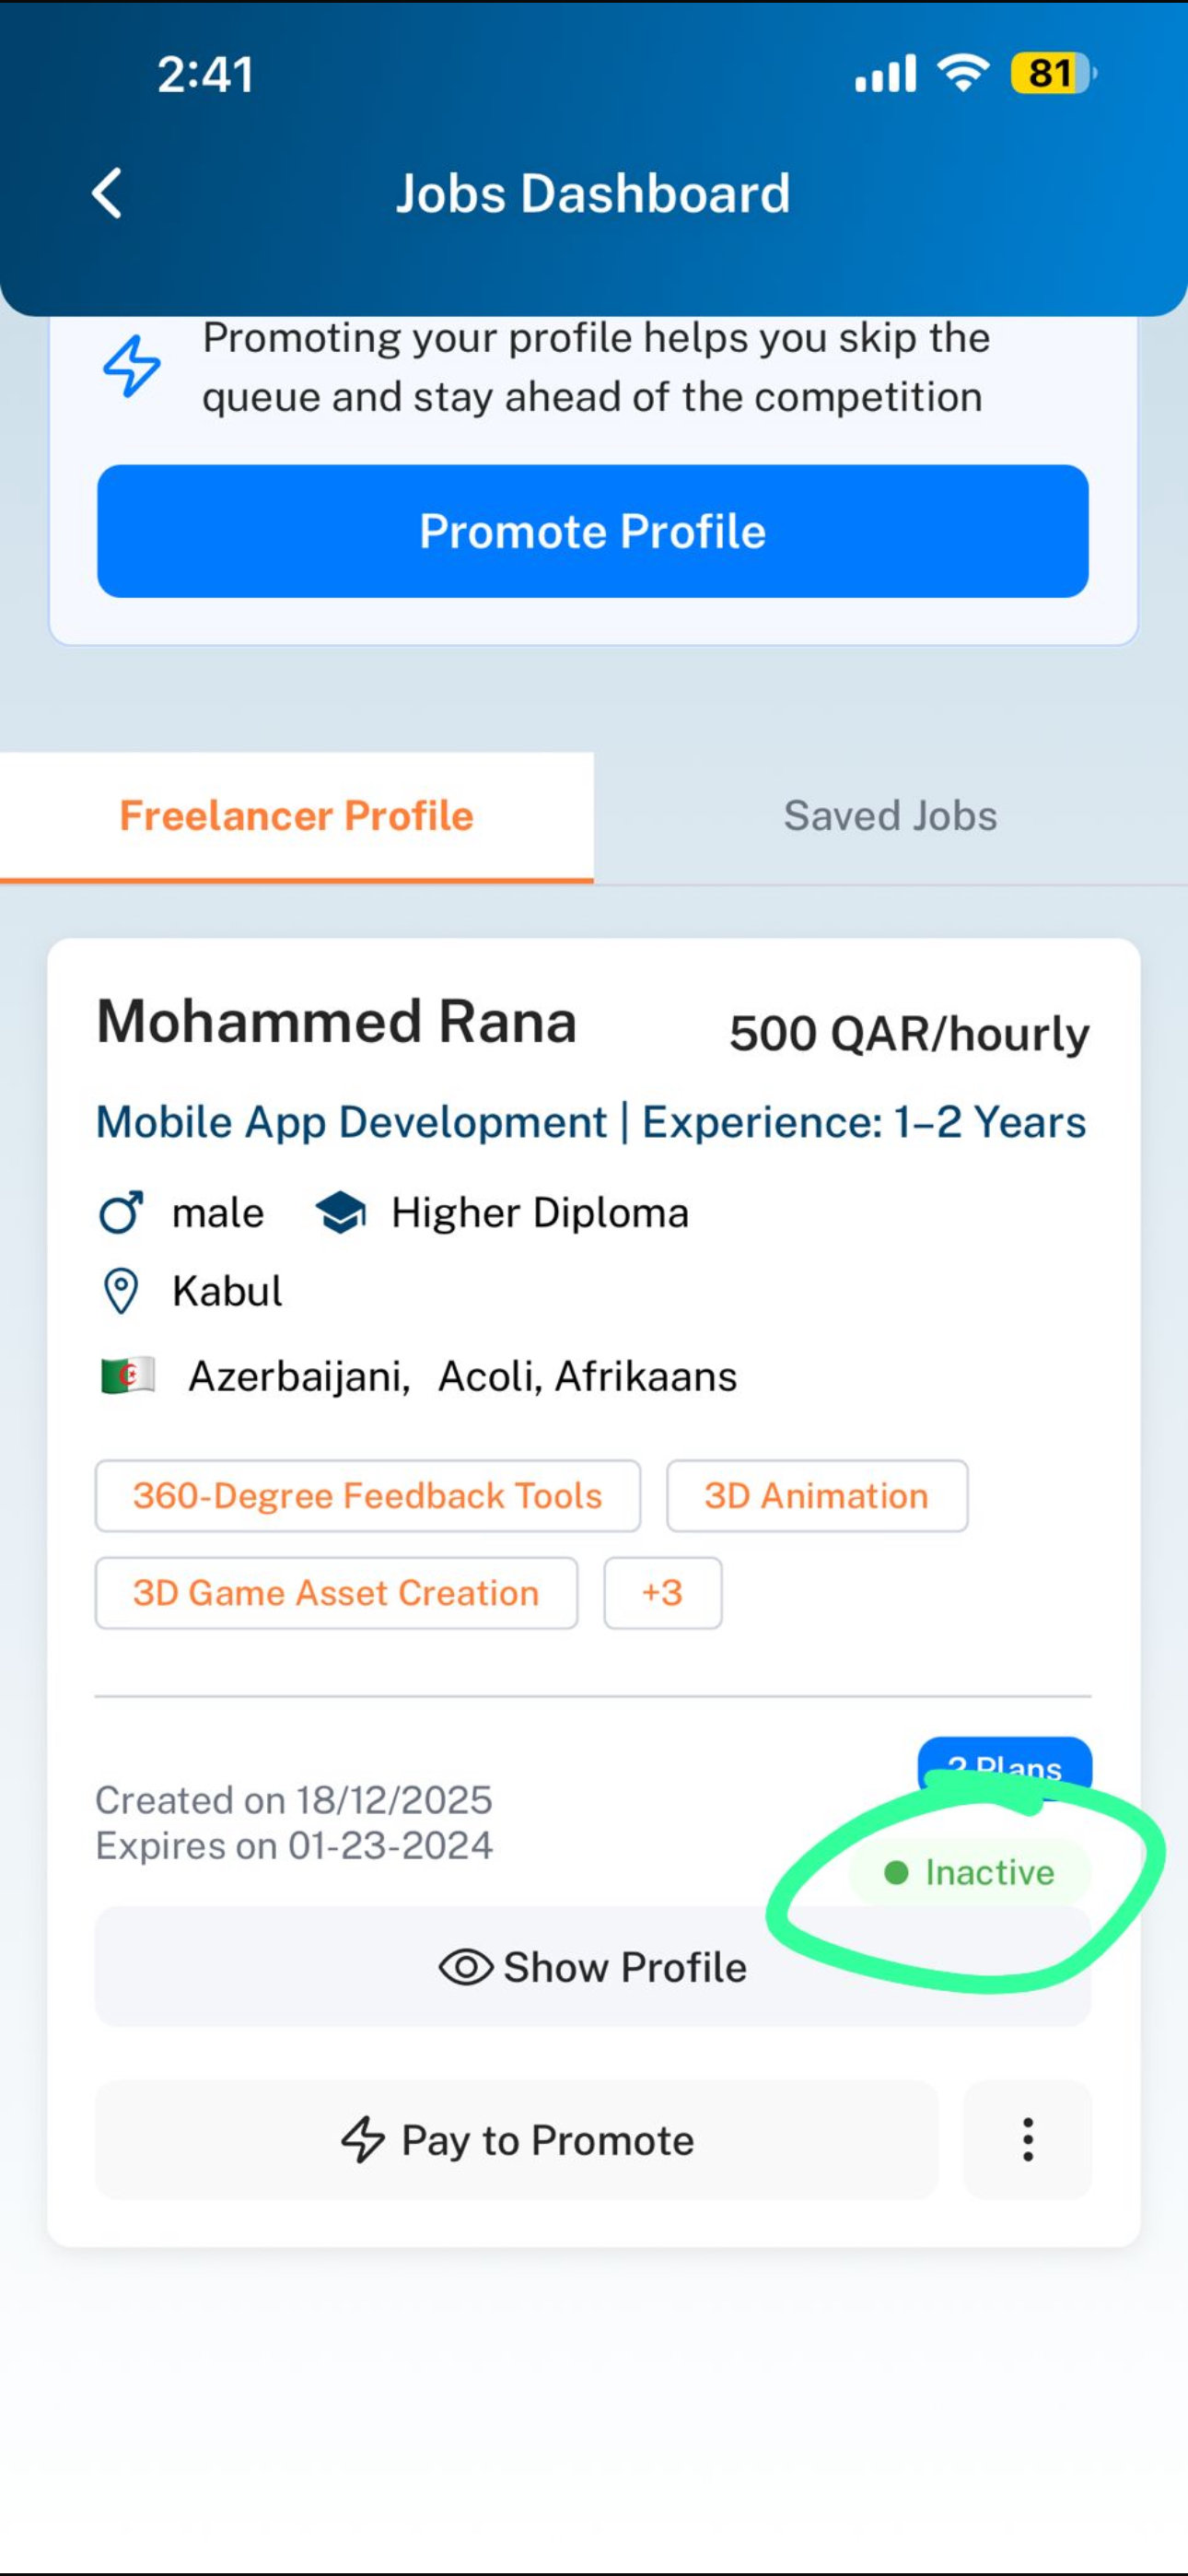
Task: Select the Freelancer Profile tab
Action: pos(297,817)
